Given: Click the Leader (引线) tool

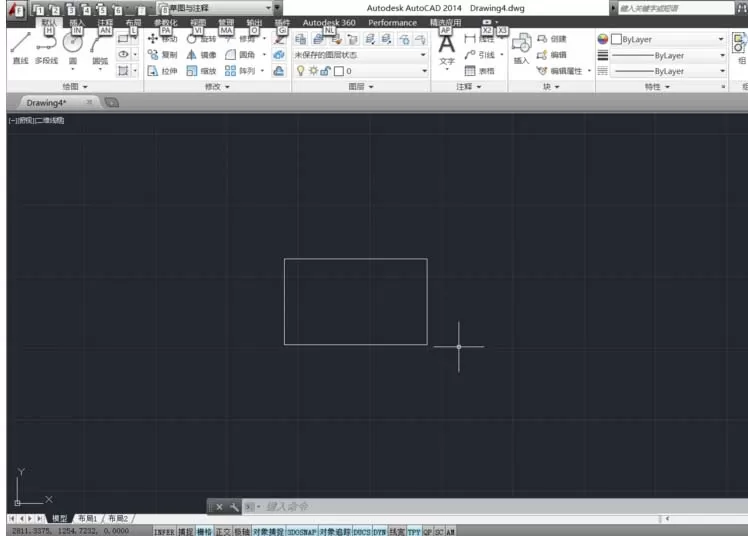Looking at the screenshot, I should pyautogui.click(x=480, y=55).
